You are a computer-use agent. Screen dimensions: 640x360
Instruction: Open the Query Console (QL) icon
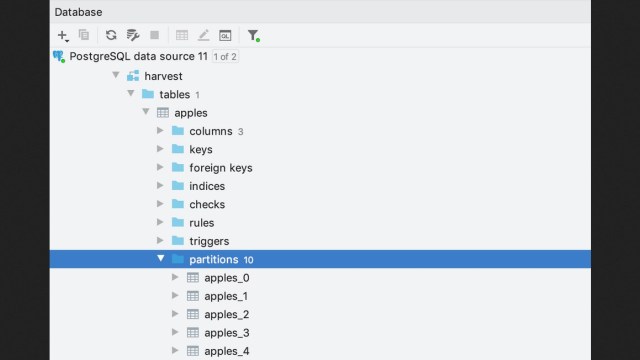pyautogui.click(x=225, y=36)
